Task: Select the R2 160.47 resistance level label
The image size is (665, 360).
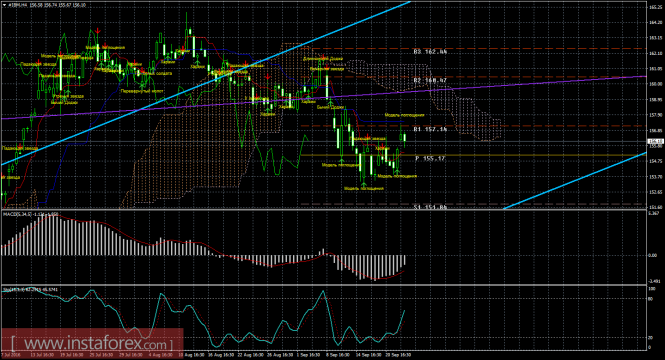Action: coord(430,80)
